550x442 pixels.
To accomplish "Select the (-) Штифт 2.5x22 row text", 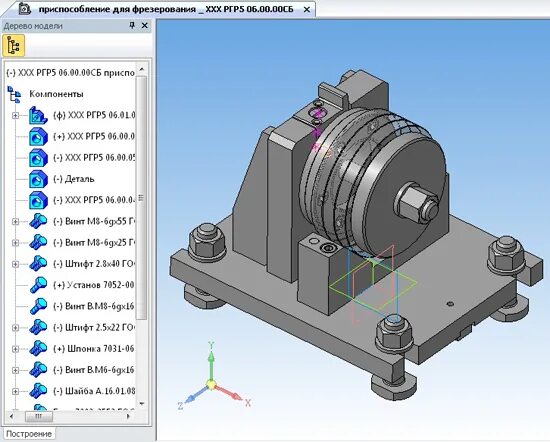I will 94,327.
